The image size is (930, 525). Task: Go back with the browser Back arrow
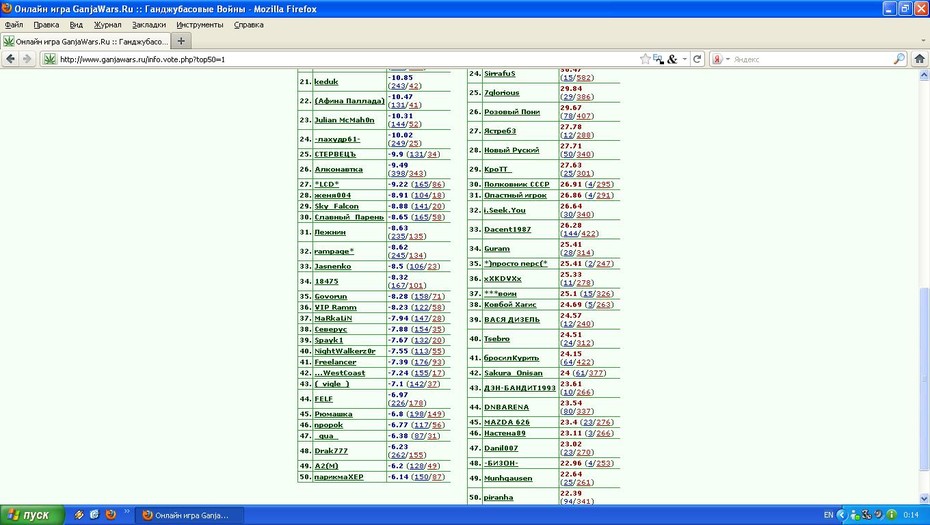pos(10,59)
